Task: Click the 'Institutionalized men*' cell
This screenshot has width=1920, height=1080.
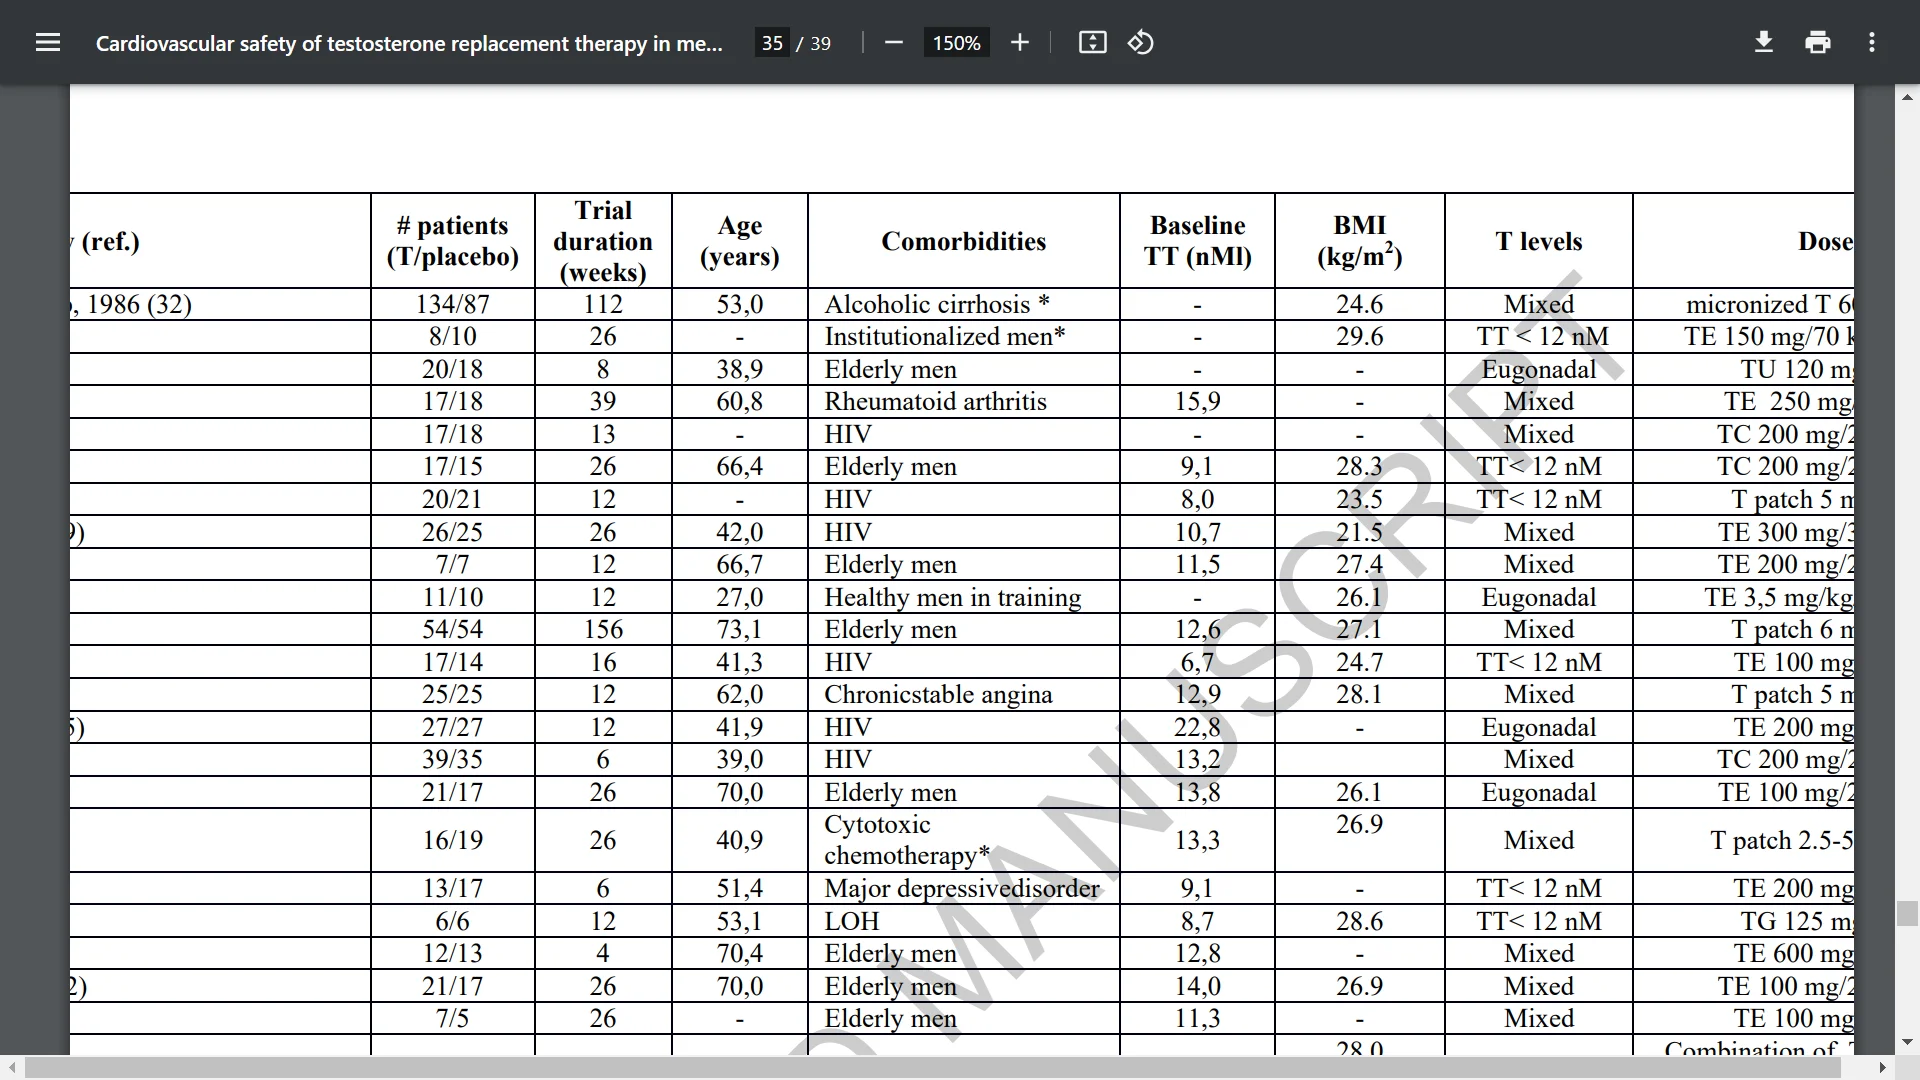Action: (x=964, y=336)
